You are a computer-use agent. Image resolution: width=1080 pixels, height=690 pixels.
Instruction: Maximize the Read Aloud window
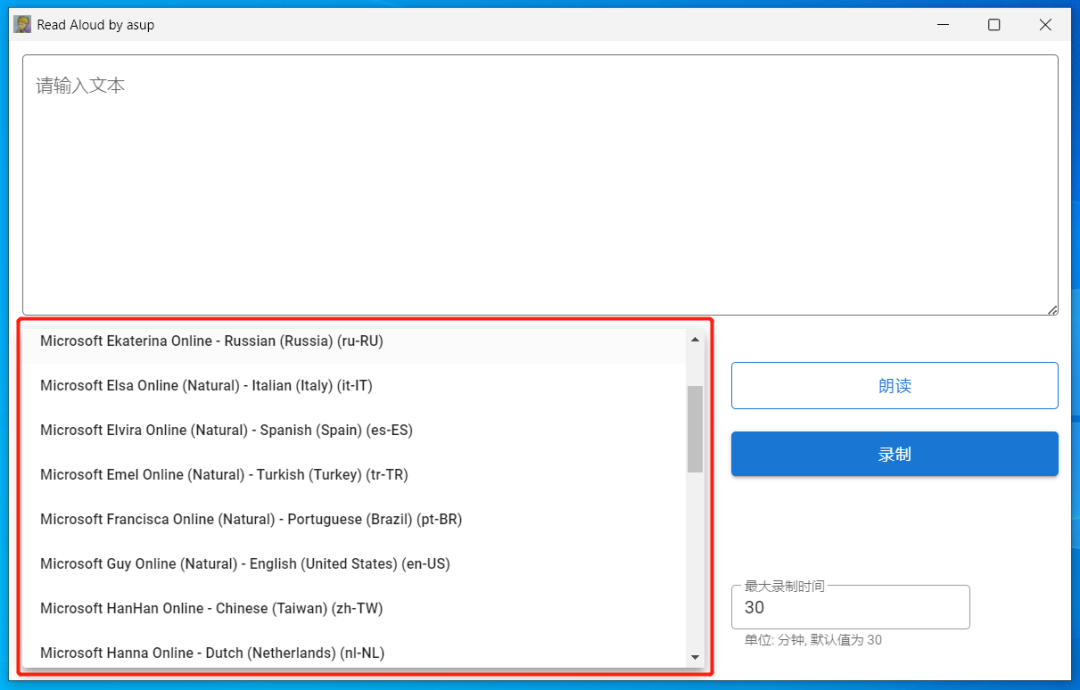click(x=994, y=25)
